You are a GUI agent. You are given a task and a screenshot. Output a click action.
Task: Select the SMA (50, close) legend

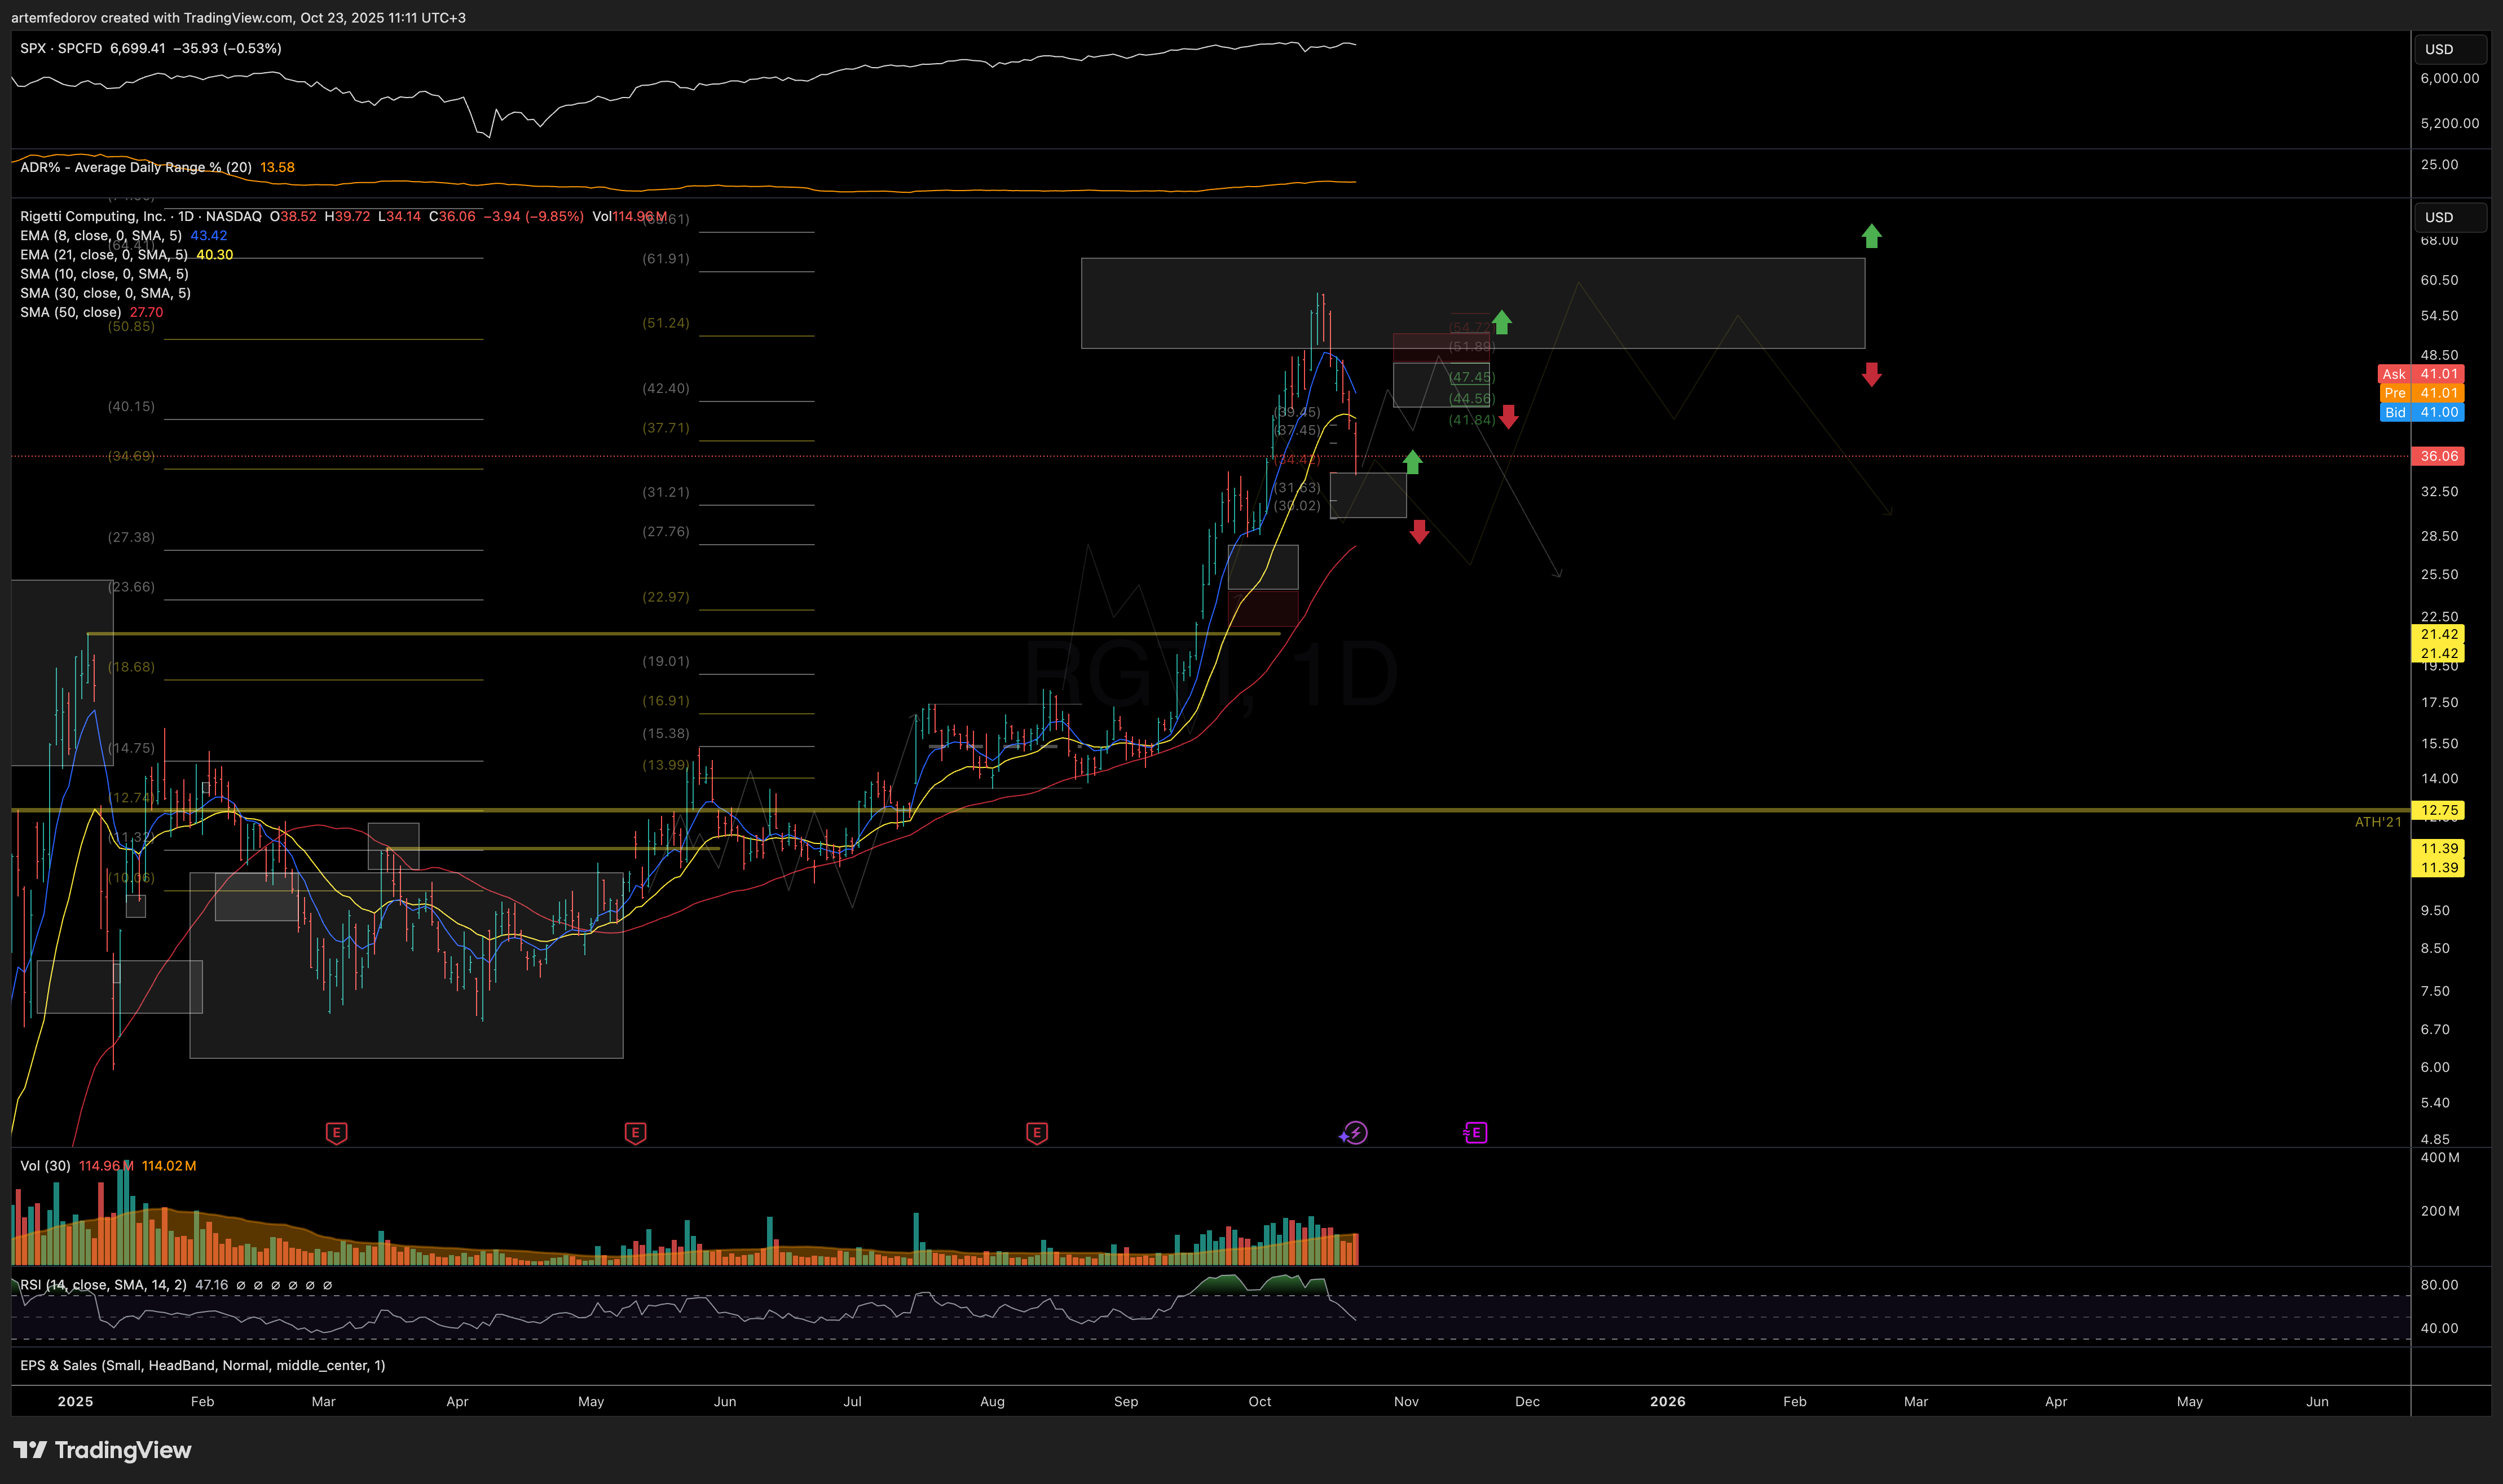[70, 312]
